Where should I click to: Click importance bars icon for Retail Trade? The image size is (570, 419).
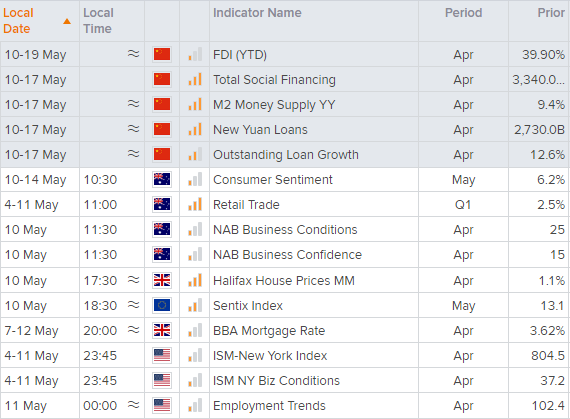[195, 204]
